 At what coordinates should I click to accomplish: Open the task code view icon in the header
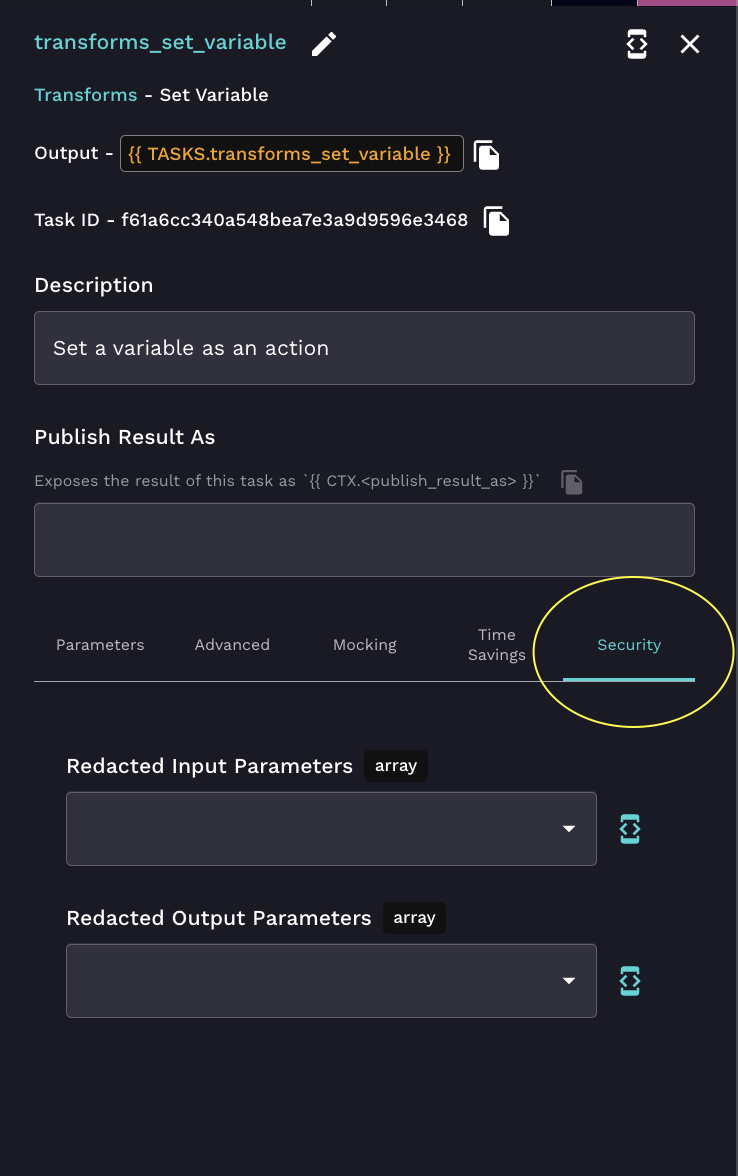click(x=637, y=44)
